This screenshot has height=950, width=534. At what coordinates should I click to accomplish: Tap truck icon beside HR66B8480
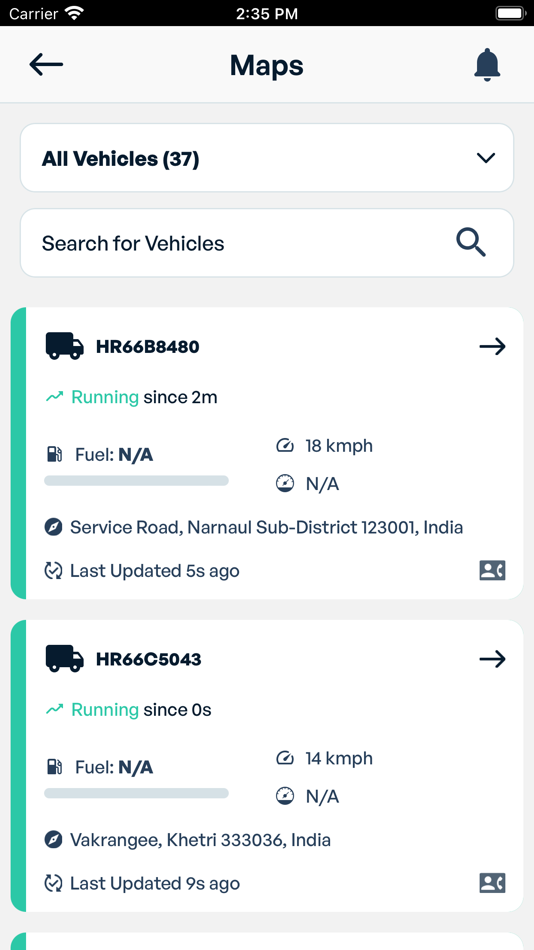click(64, 346)
